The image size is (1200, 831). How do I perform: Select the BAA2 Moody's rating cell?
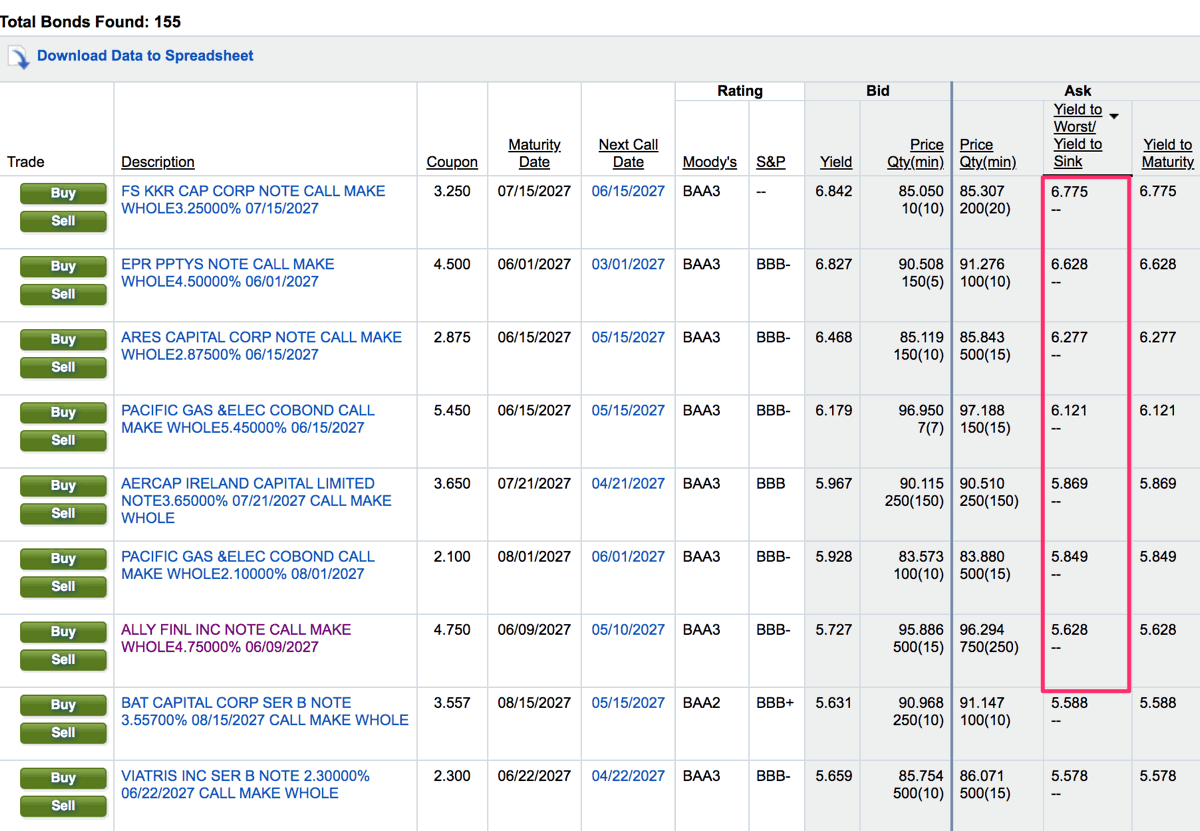[x=702, y=702]
